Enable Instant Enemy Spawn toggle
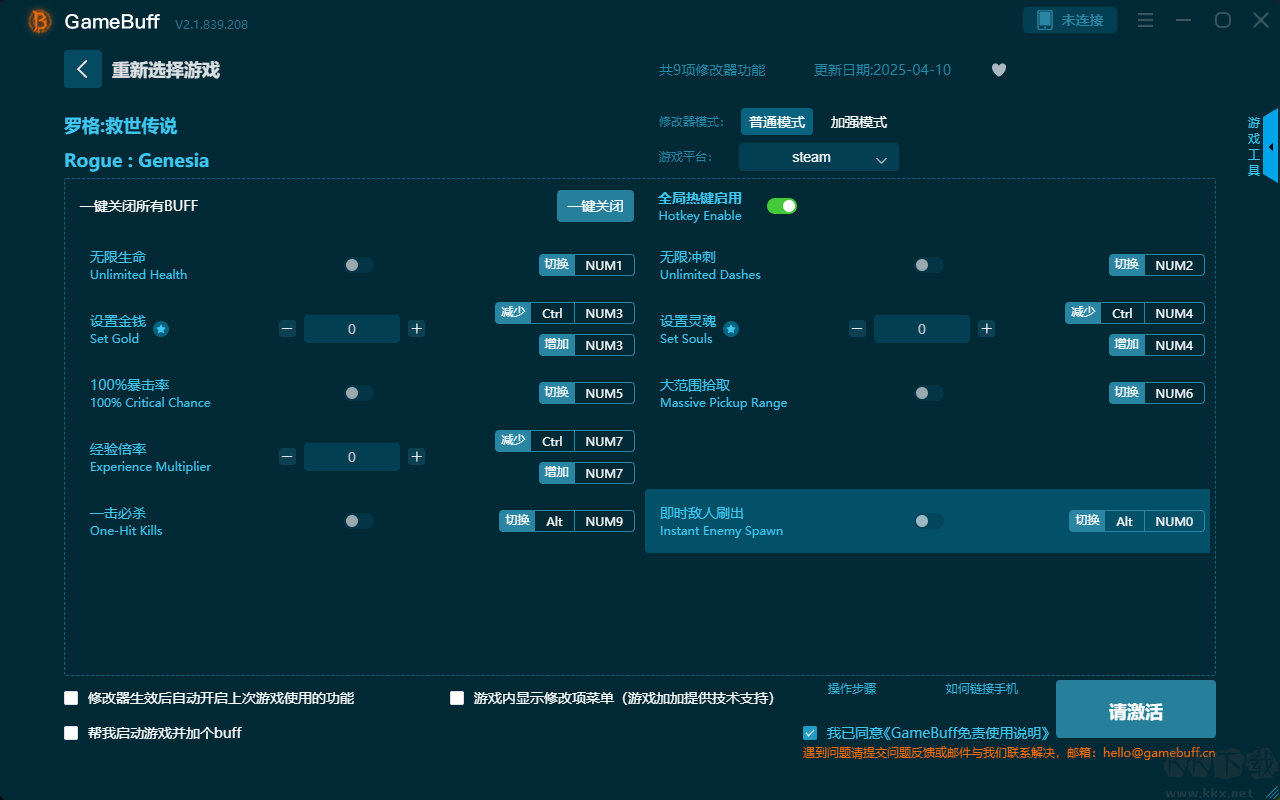The width and height of the screenshot is (1280, 800). coord(929,521)
